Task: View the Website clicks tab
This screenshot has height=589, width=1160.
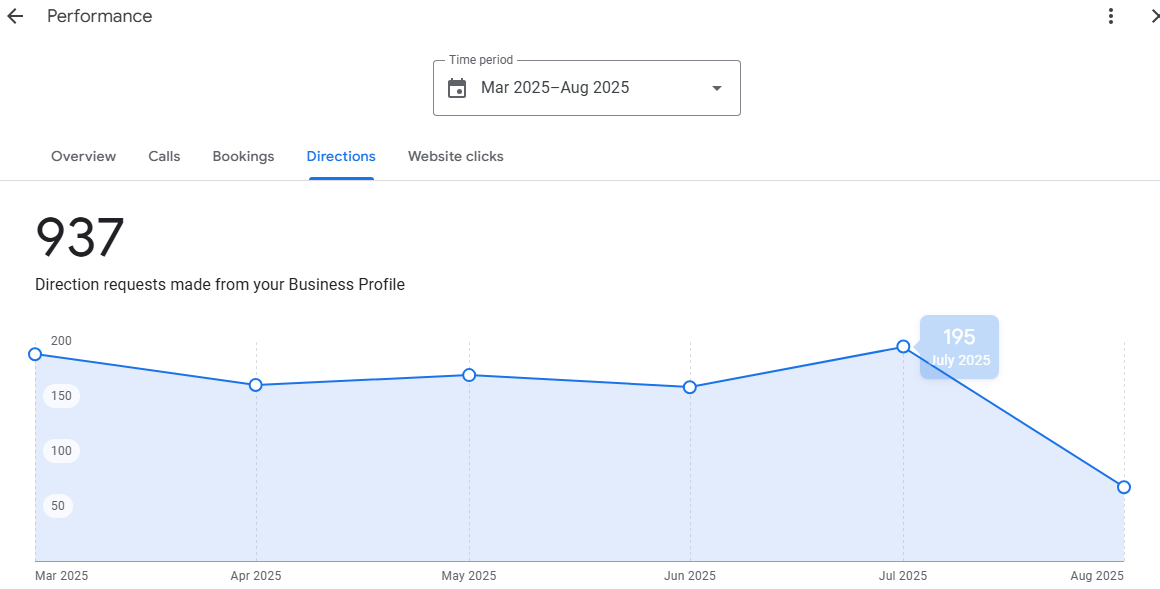Action: tap(455, 156)
